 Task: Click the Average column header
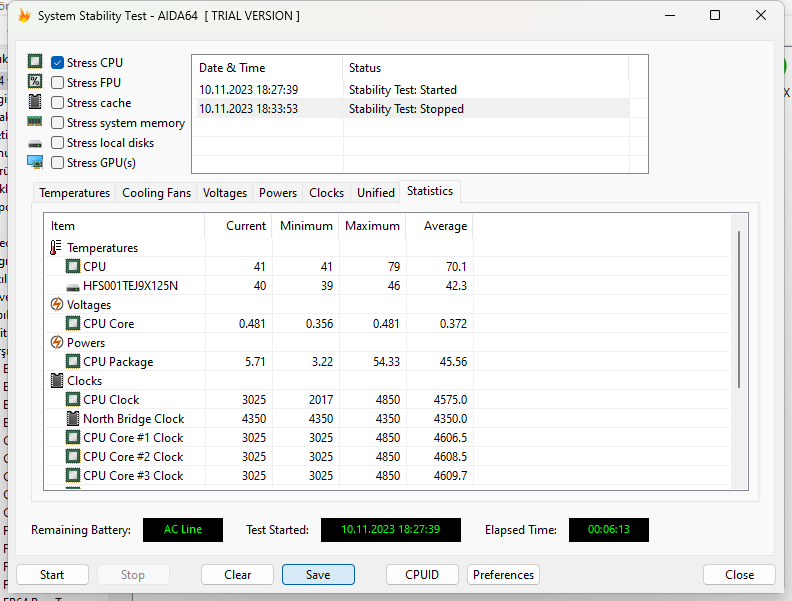tap(440, 226)
